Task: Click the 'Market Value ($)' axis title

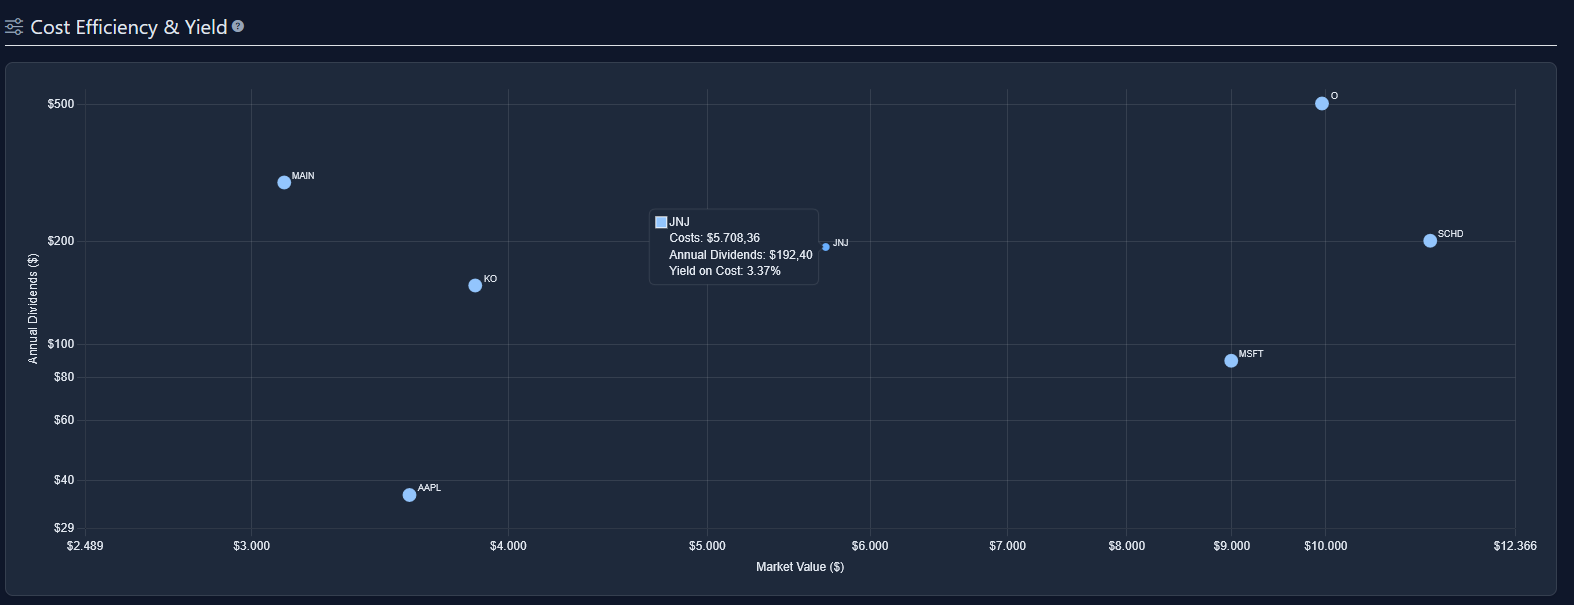Action: click(x=800, y=567)
